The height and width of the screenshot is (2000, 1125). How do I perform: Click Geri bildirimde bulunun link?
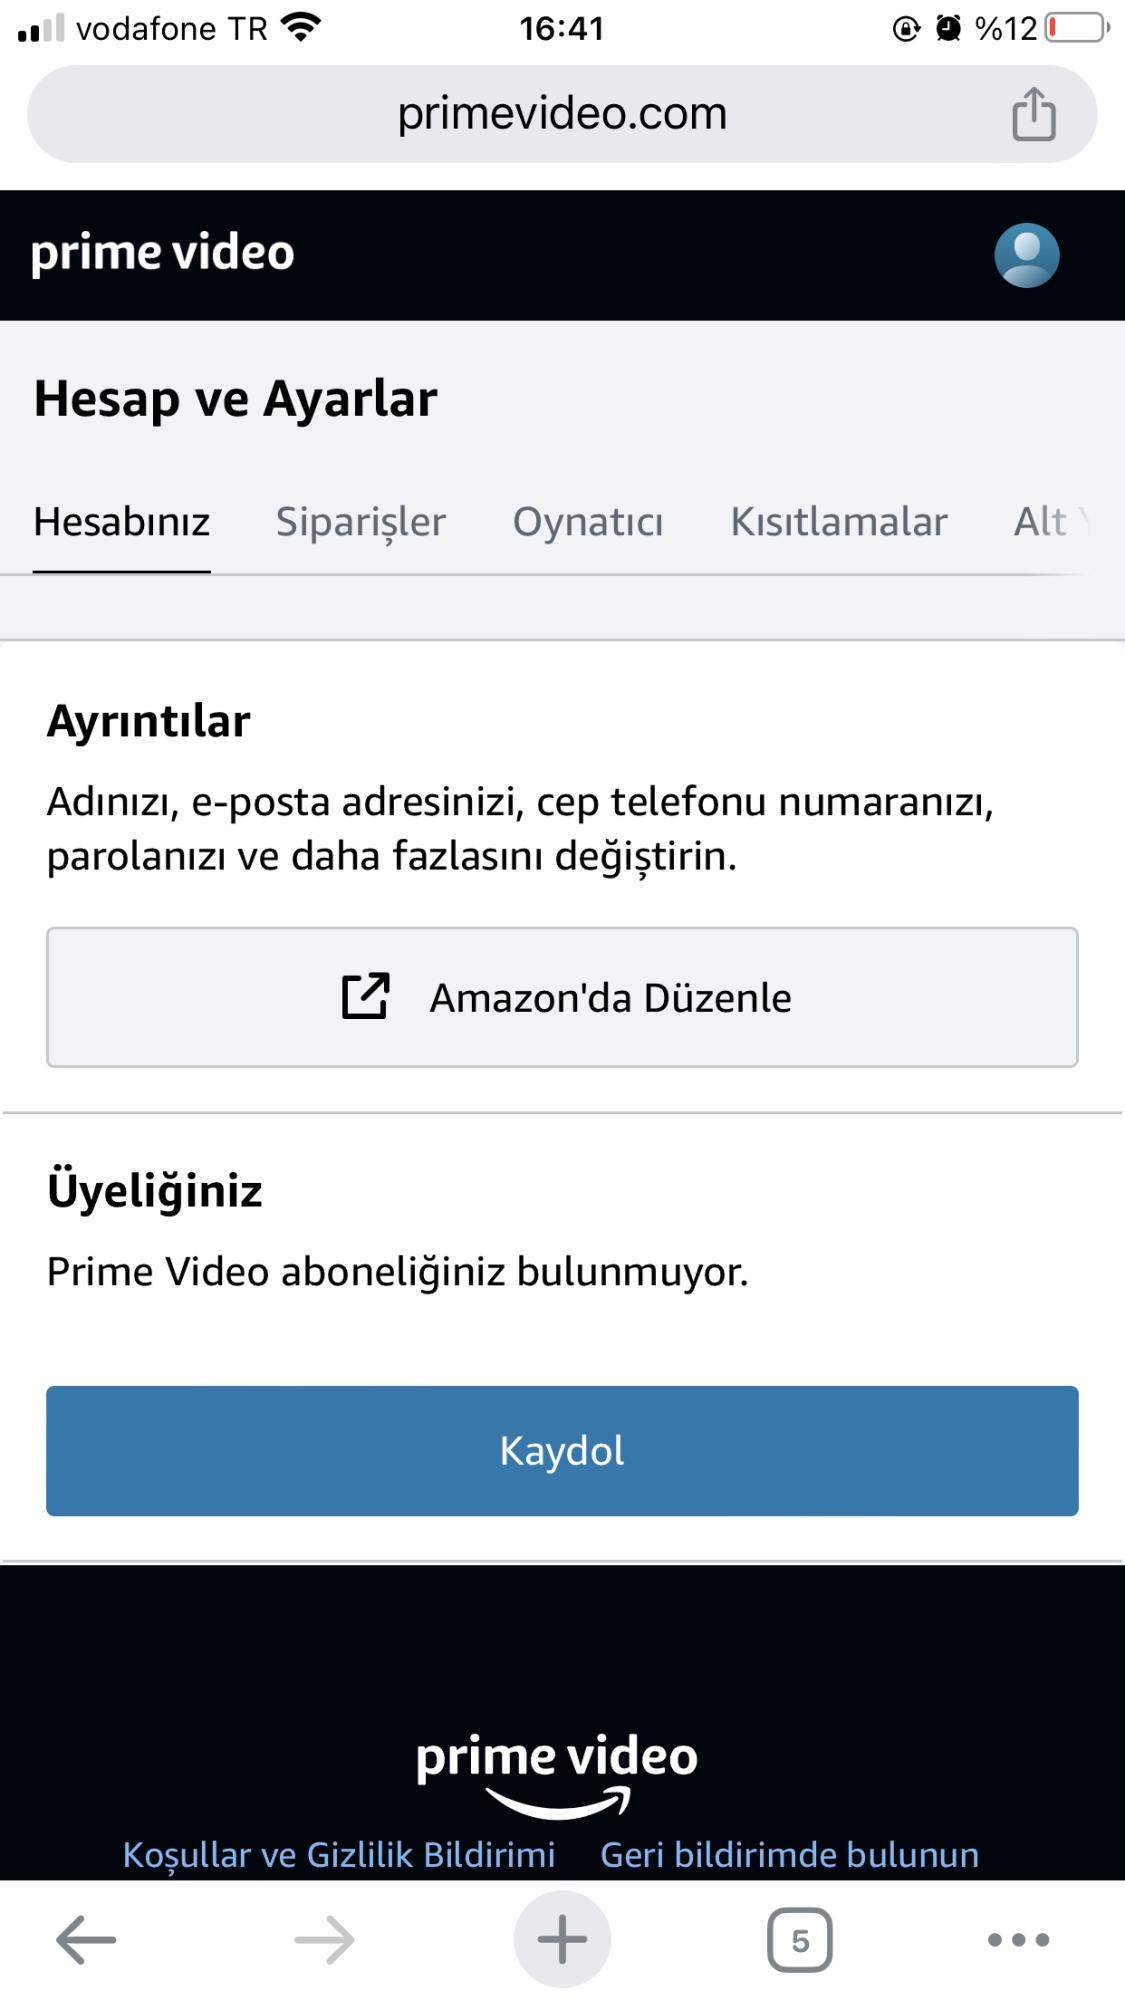[789, 1855]
